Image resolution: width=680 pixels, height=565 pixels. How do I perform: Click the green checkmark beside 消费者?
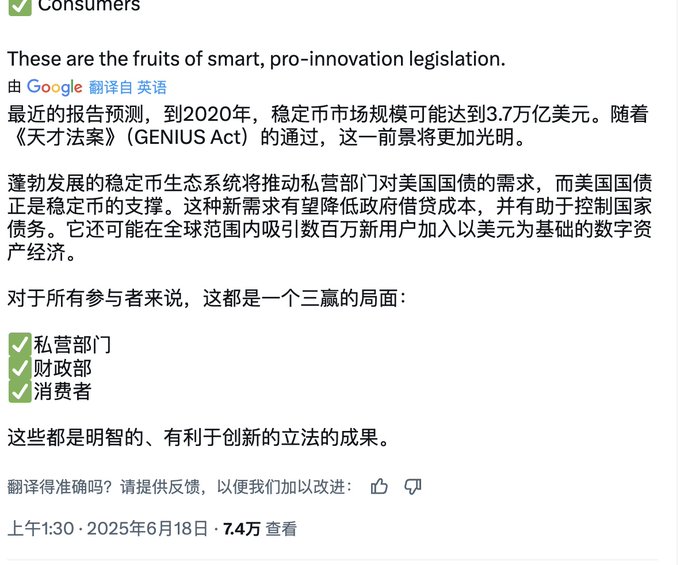19,391
